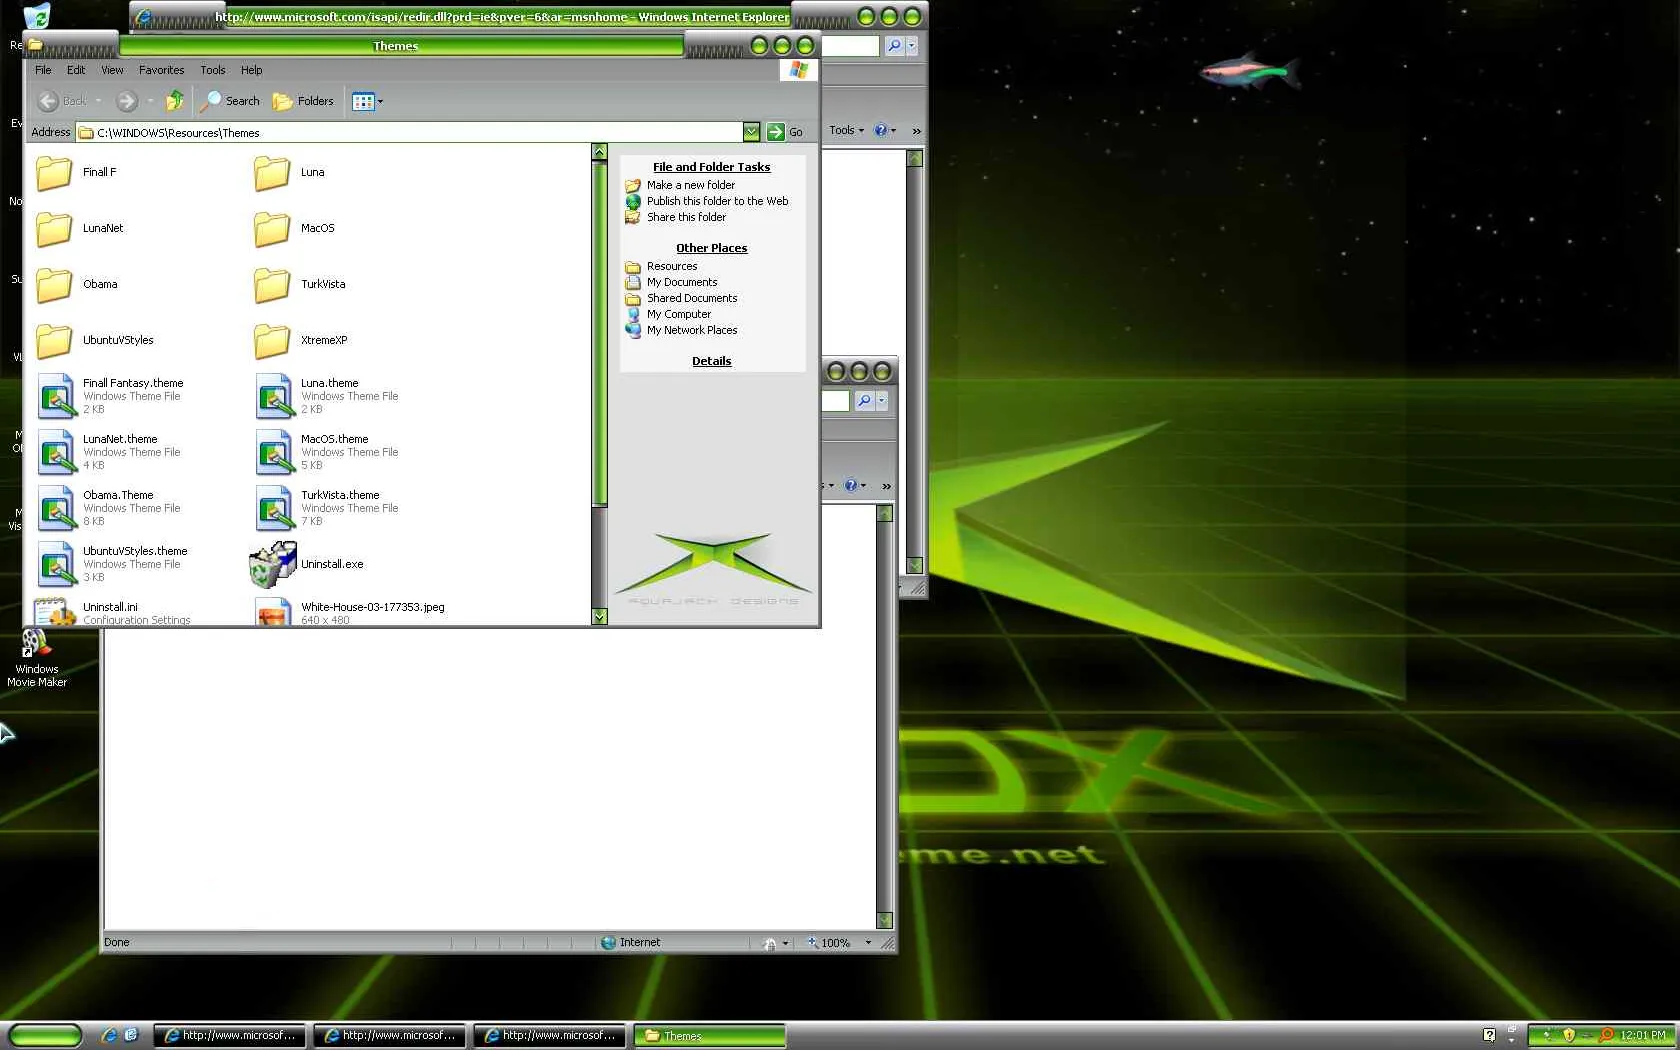The image size is (1680, 1050).
Task: Collapse the File and Folder Tasks section
Action: [712, 167]
